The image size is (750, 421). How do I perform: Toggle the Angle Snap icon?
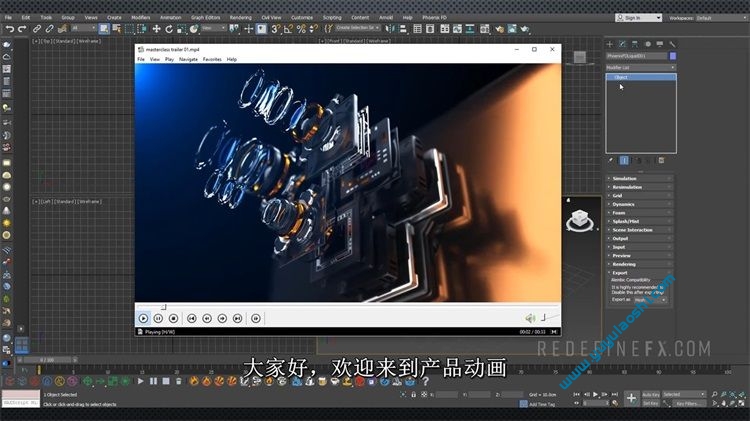pyautogui.click(x=288, y=29)
